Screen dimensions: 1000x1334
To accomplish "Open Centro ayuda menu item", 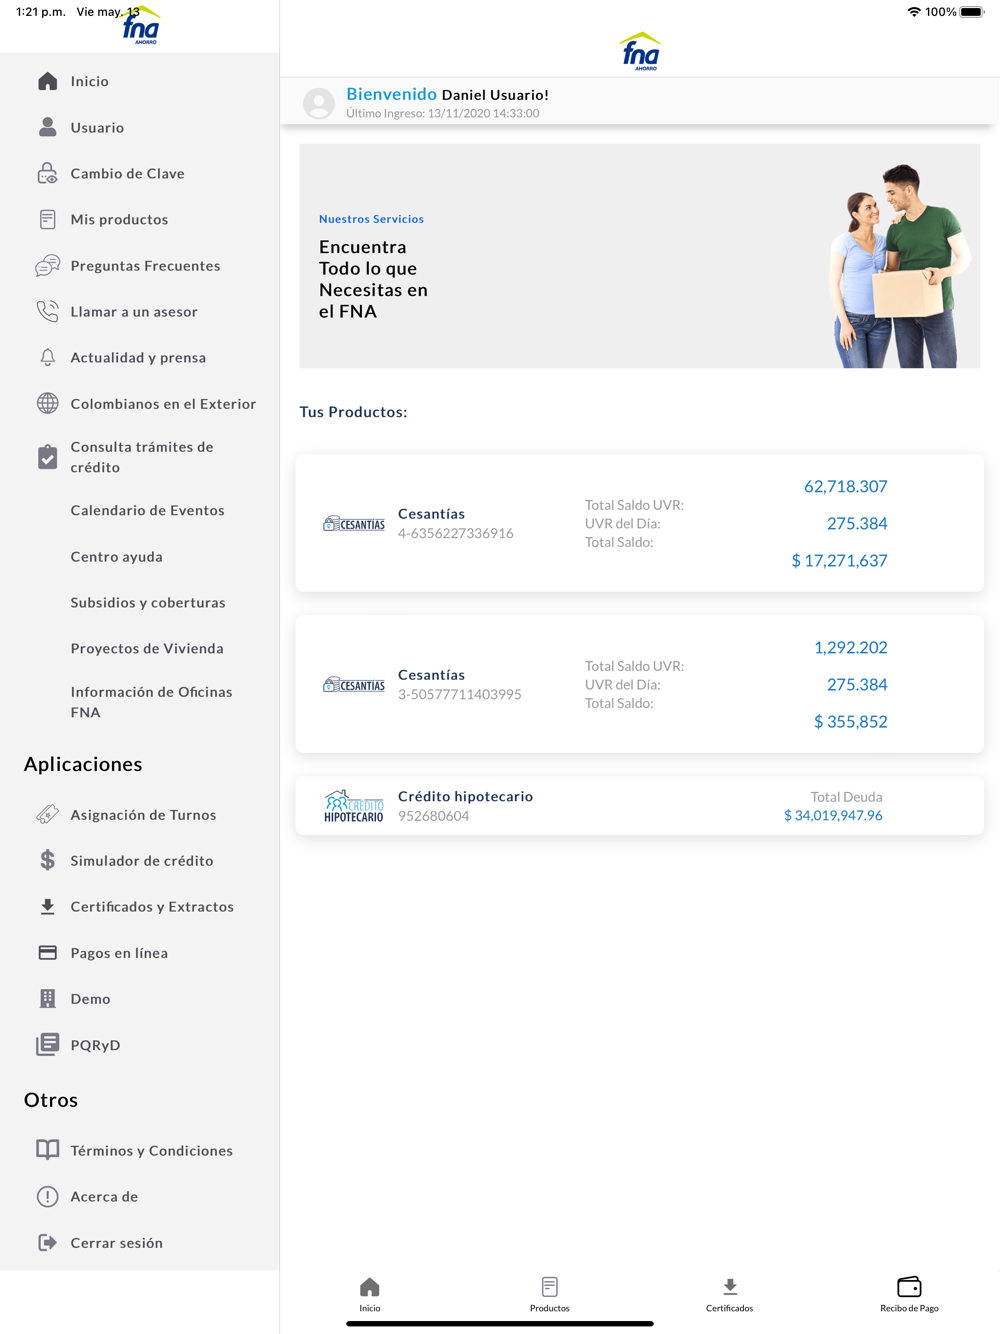I will pyautogui.click(x=116, y=556).
